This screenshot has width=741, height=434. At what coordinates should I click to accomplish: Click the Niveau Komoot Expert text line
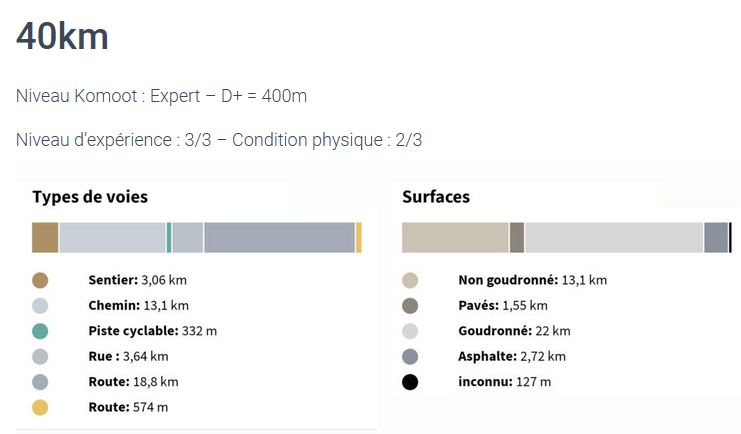pos(161,96)
